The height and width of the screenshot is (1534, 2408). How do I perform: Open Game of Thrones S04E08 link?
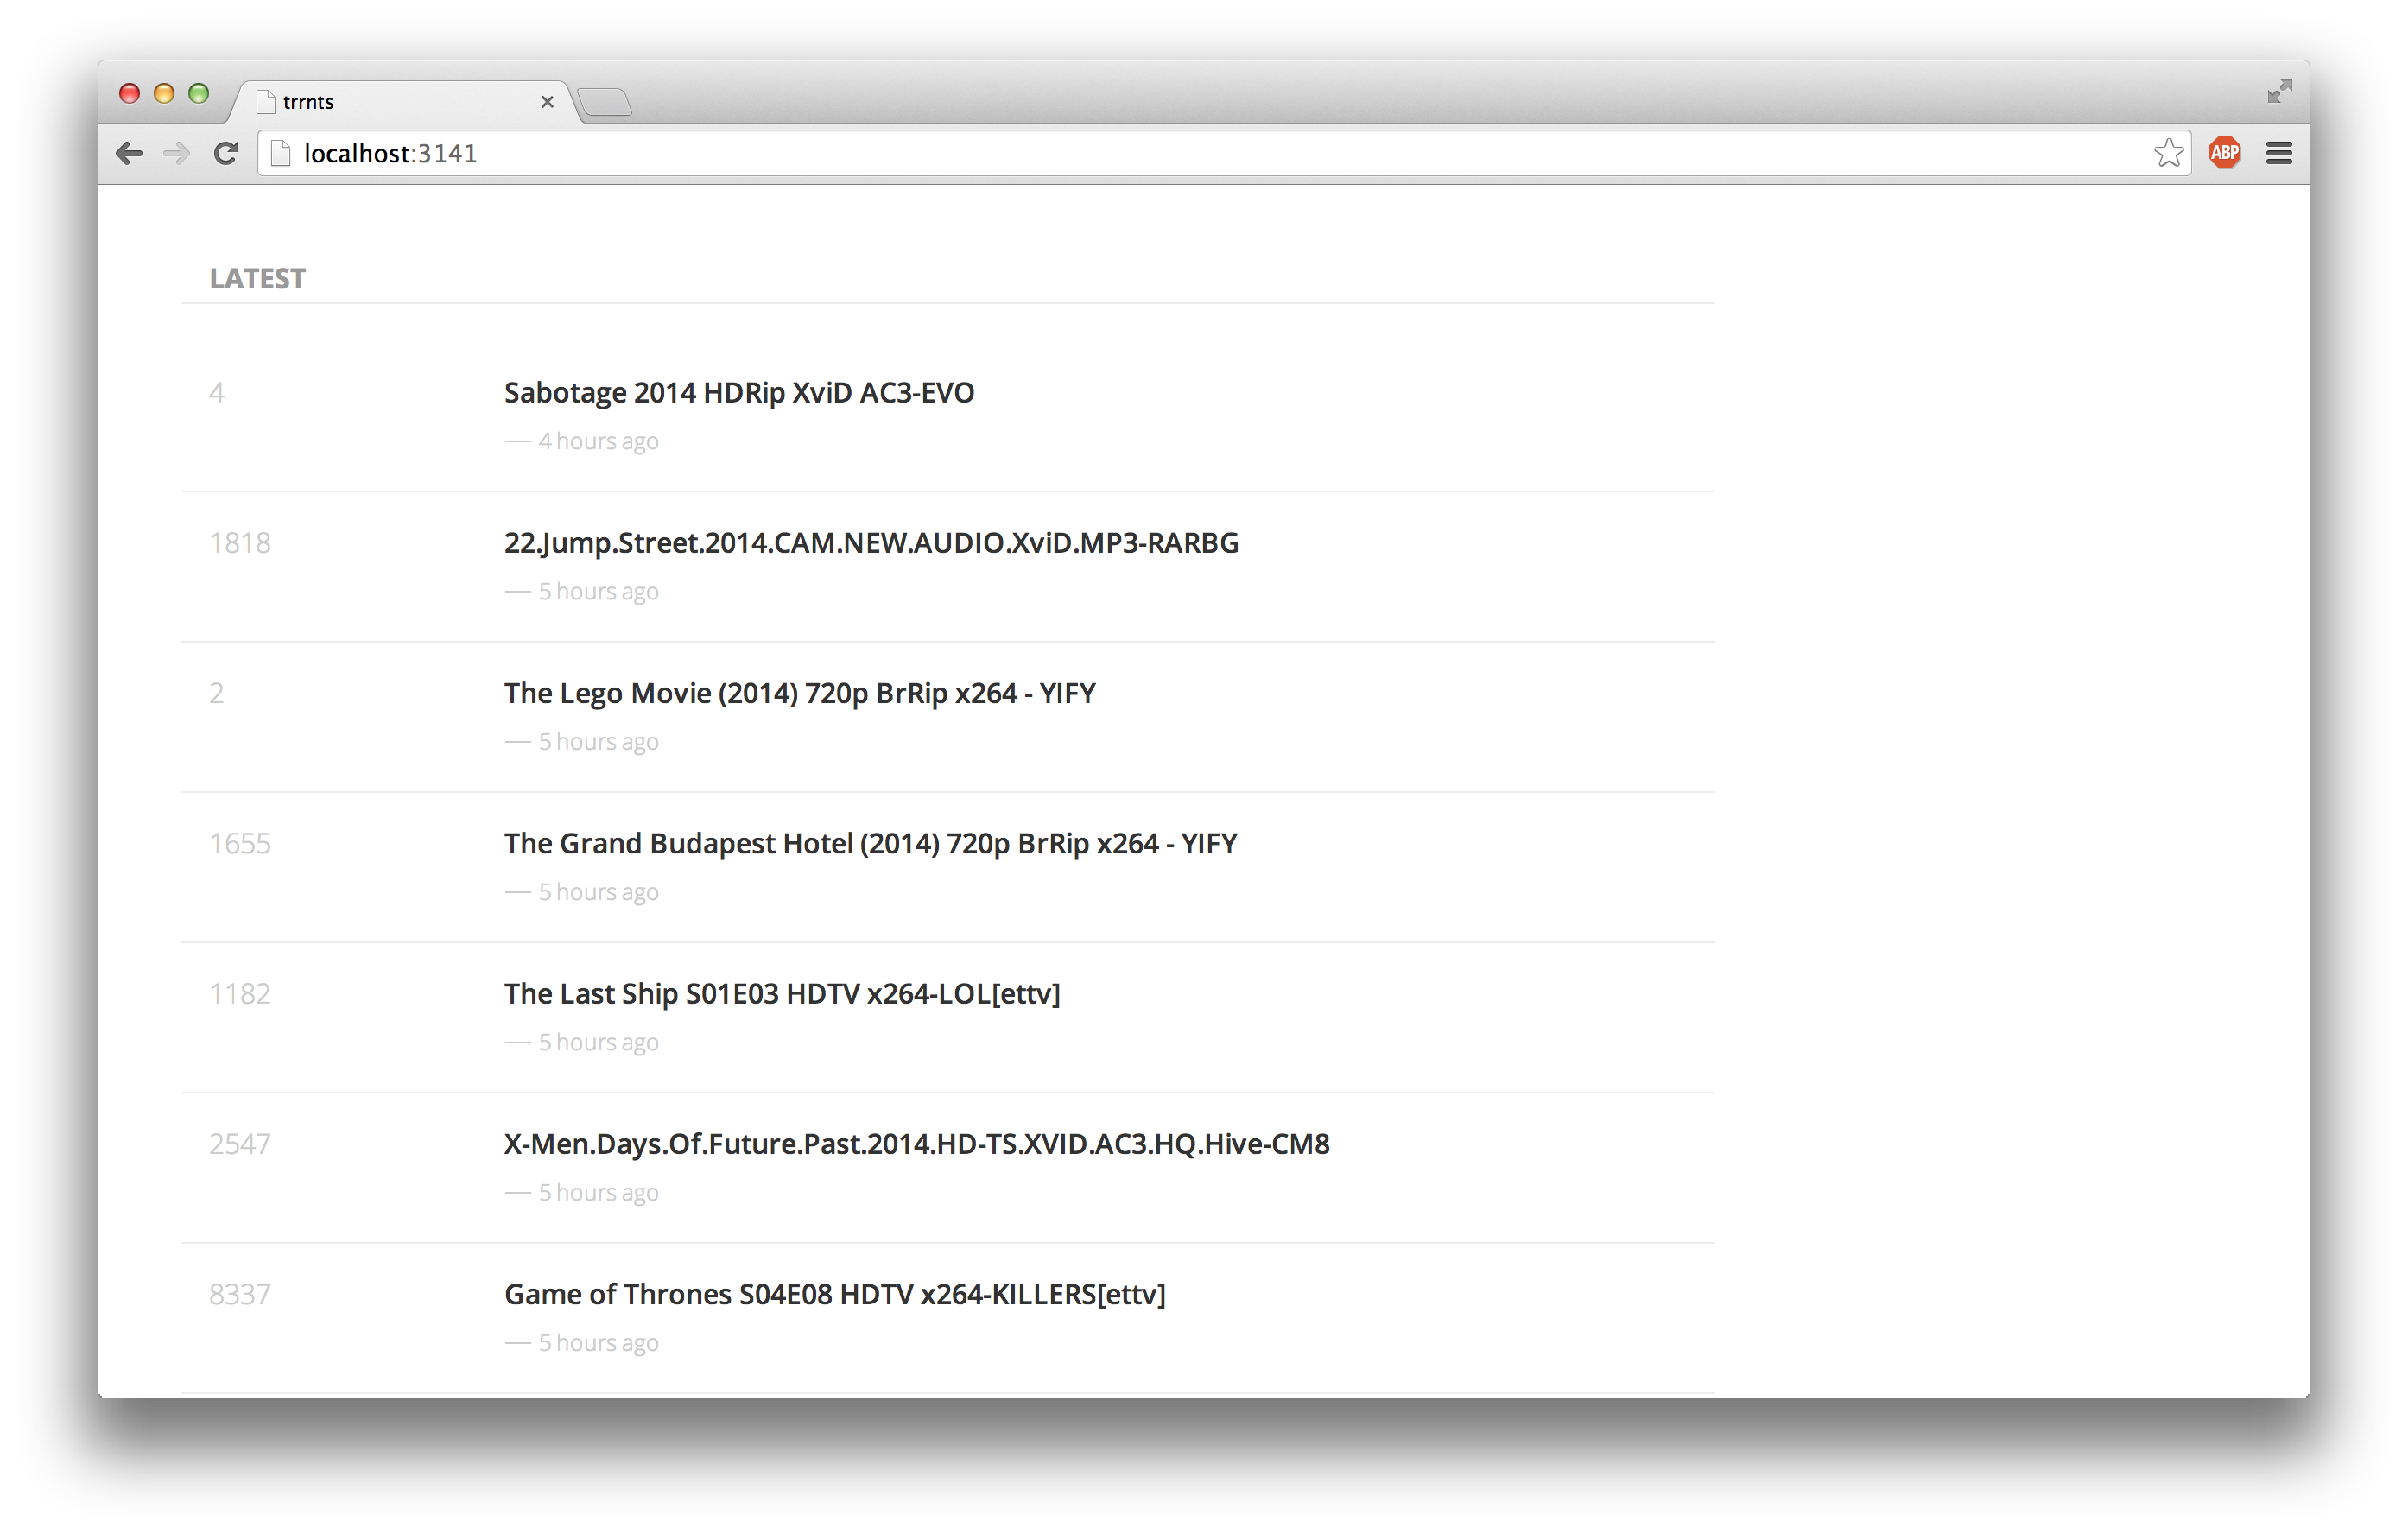point(834,1294)
